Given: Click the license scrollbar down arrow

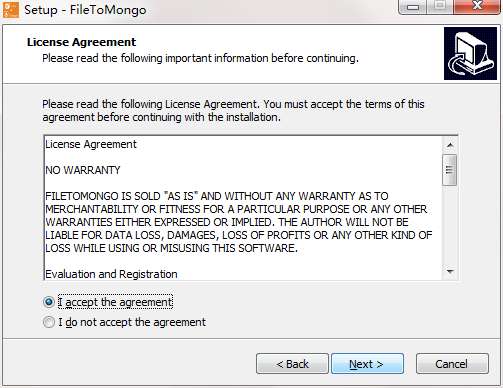Looking at the screenshot, I should pos(450,272).
